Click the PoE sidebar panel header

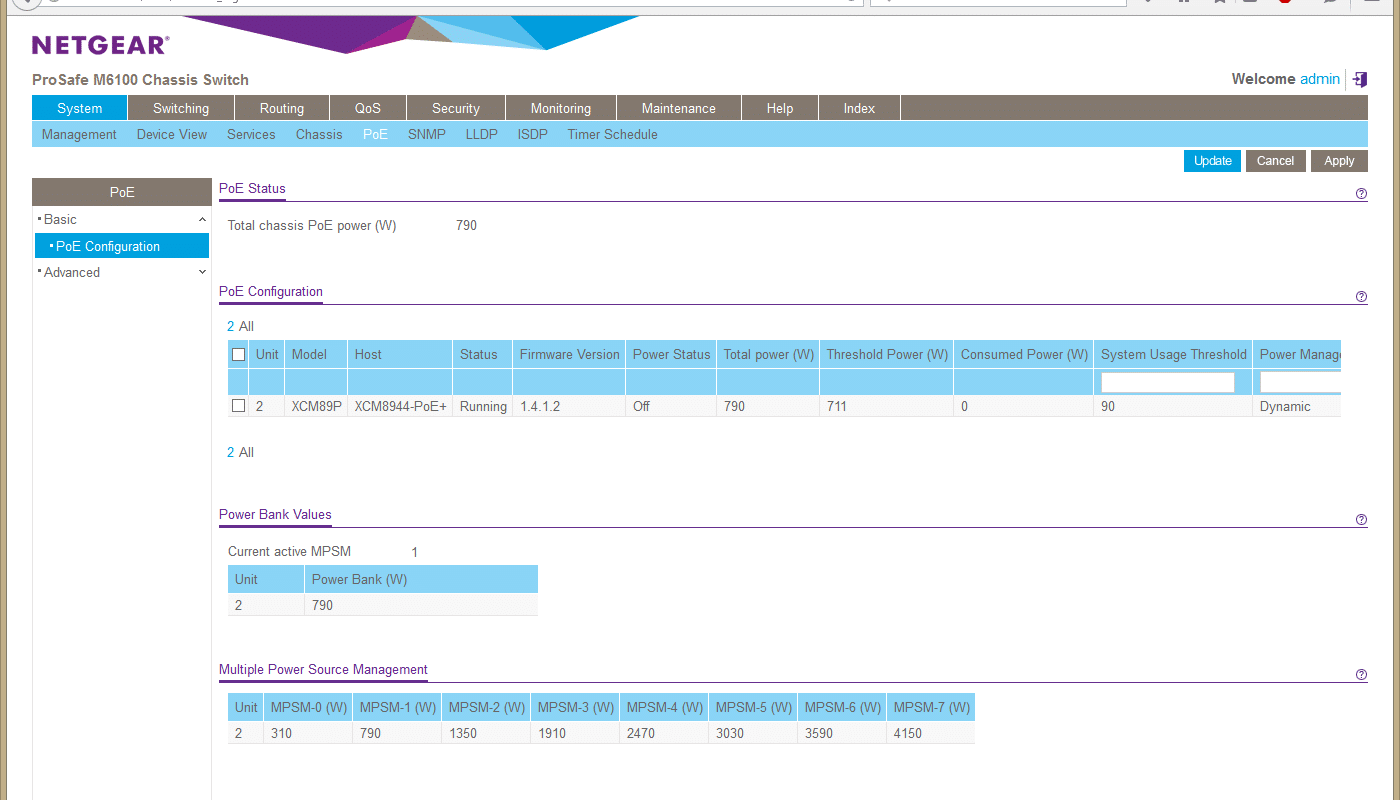(x=122, y=192)
